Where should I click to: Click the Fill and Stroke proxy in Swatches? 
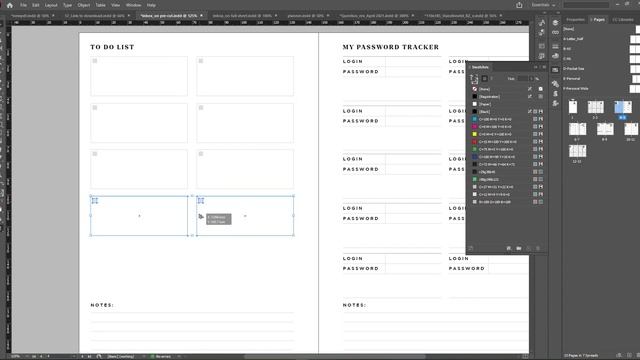click(x=474, y=78)
